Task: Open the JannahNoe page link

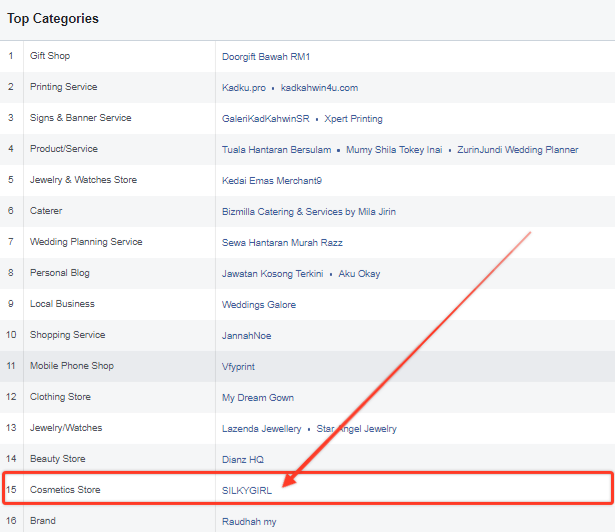Action: coord(246,335)
